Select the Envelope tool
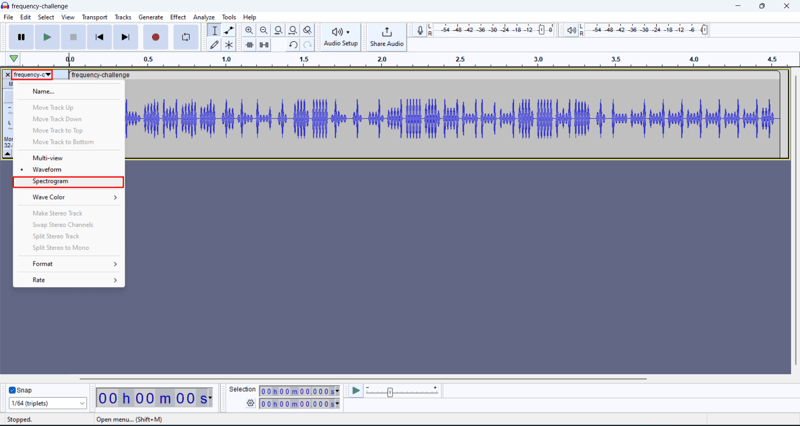This screenshot has height=426, width=800. pos(229,31)
